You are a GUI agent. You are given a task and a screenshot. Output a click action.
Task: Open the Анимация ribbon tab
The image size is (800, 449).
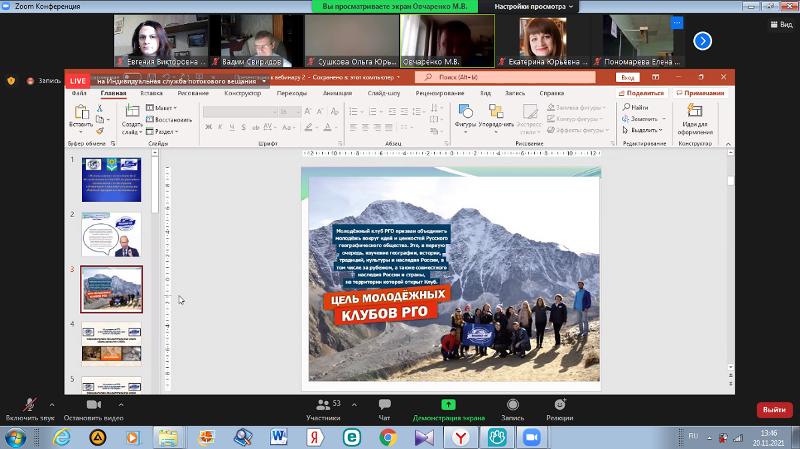click(x=337, y=93)
